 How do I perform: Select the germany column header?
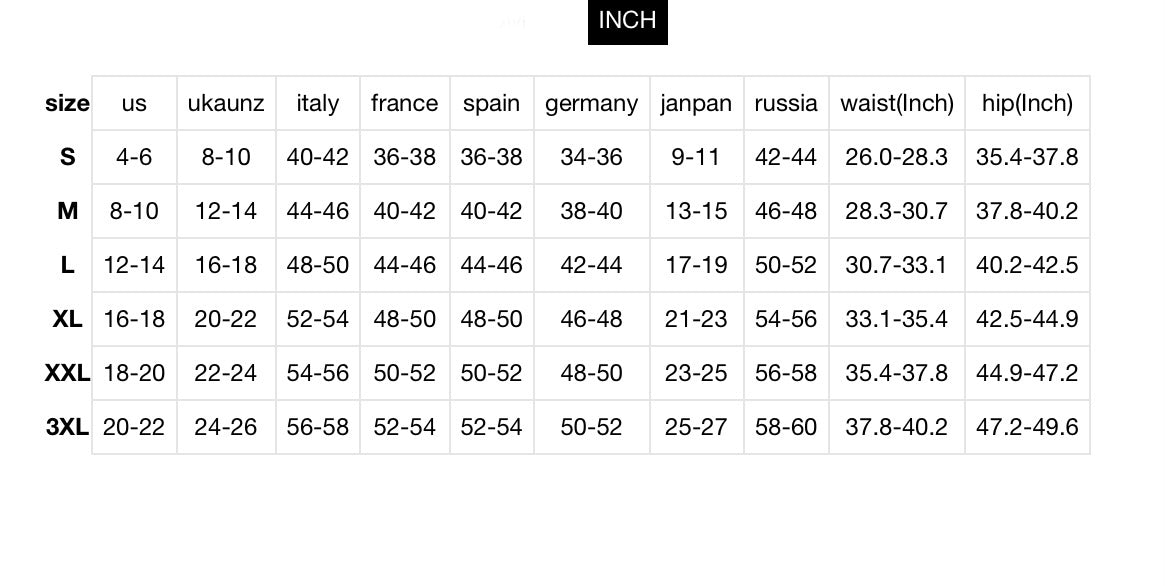[592, 103]
